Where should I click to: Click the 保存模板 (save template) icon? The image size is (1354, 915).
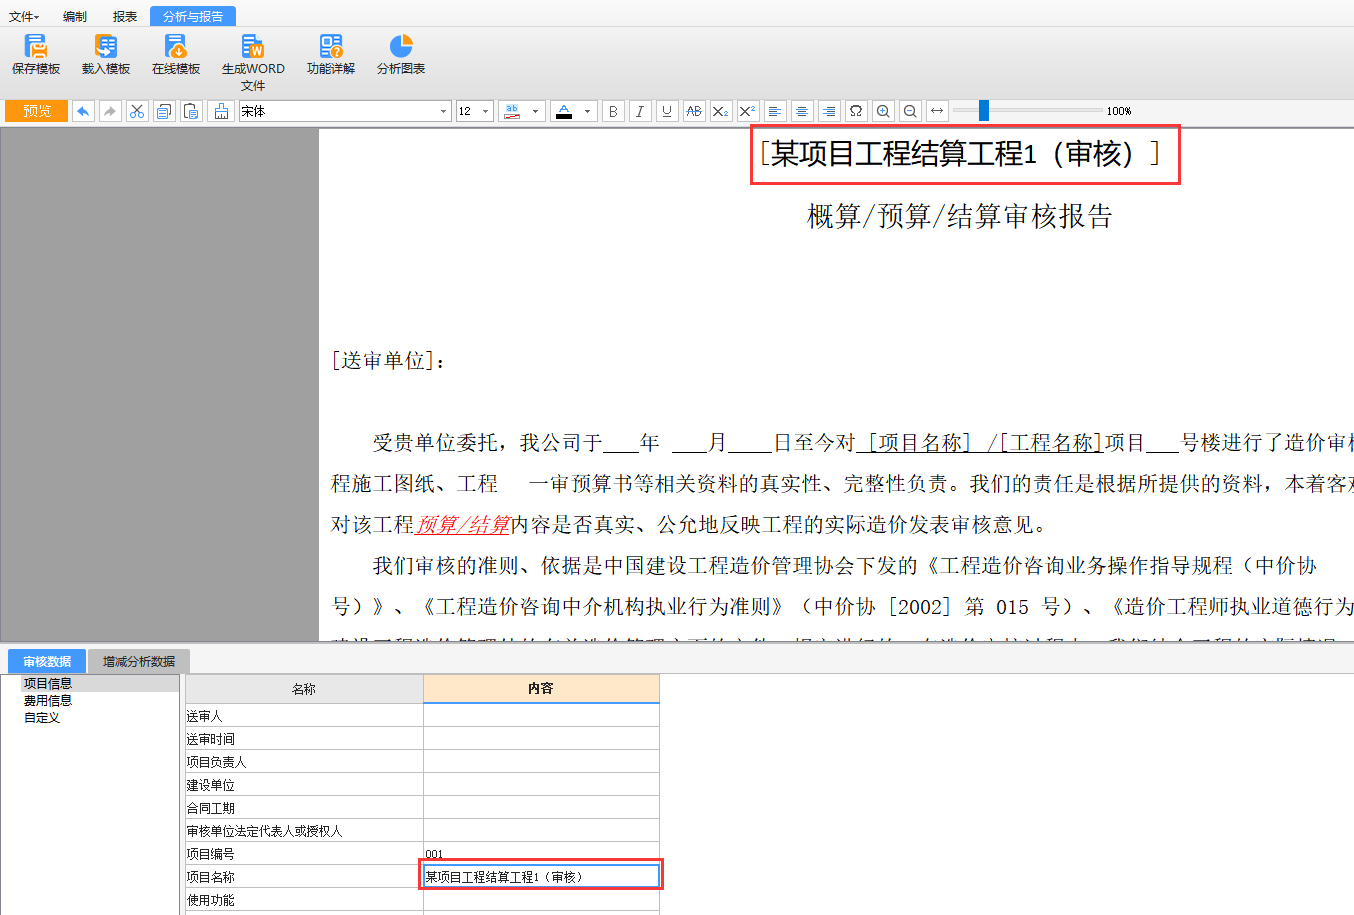(x=36, y=54)
